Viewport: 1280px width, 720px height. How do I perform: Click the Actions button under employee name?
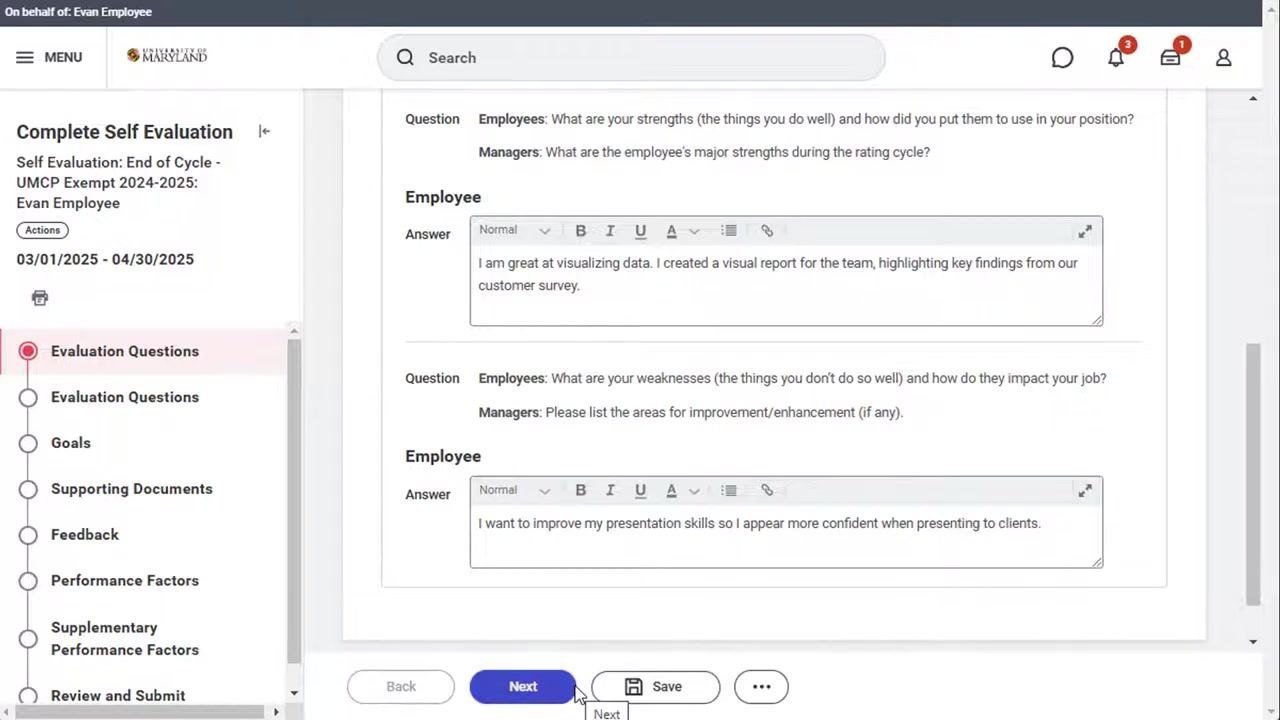pos(42,230)
